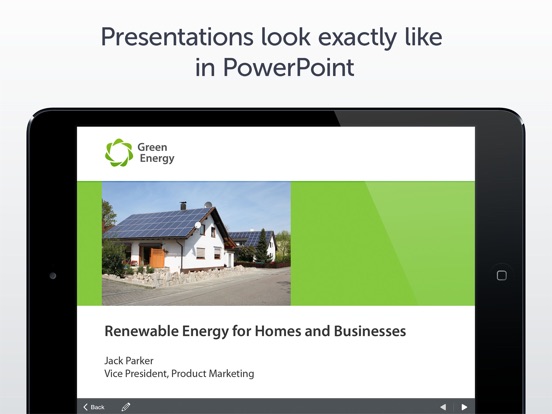Tap the Back button in the viewer toolbar
The width and height of the screenshot is (552, 414).
pos(94,407)
